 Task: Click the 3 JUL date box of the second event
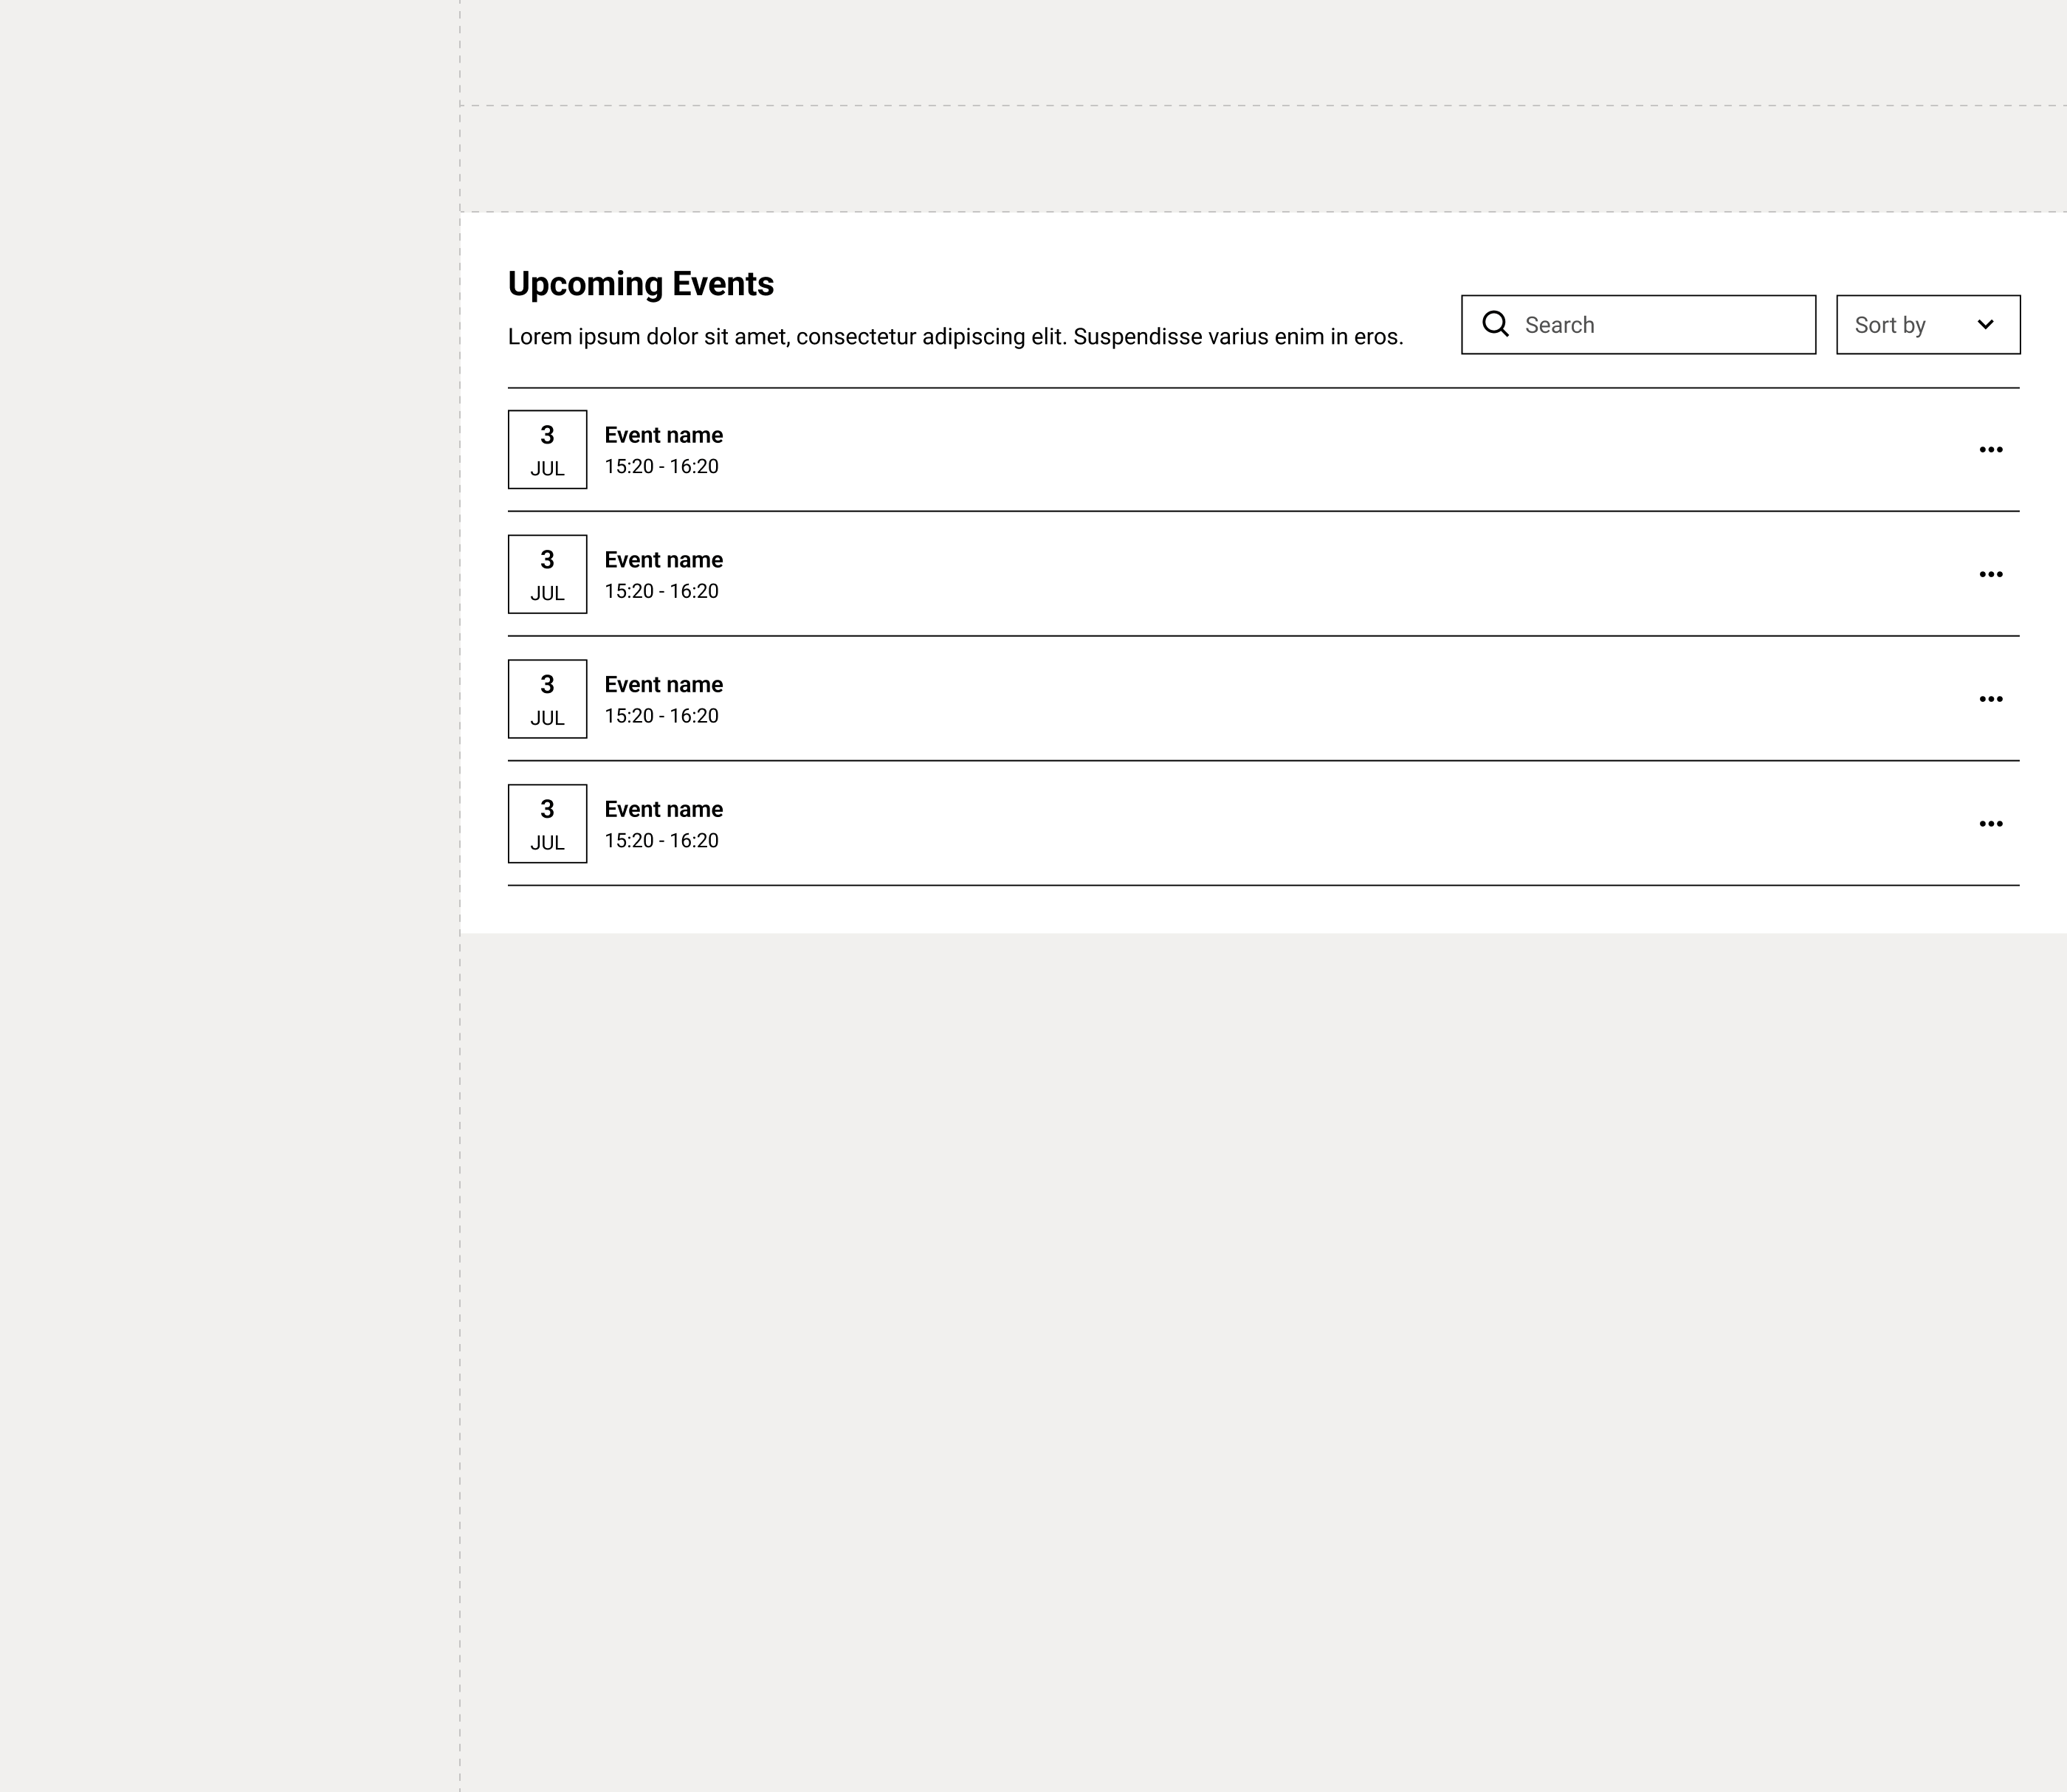point(547,574)
